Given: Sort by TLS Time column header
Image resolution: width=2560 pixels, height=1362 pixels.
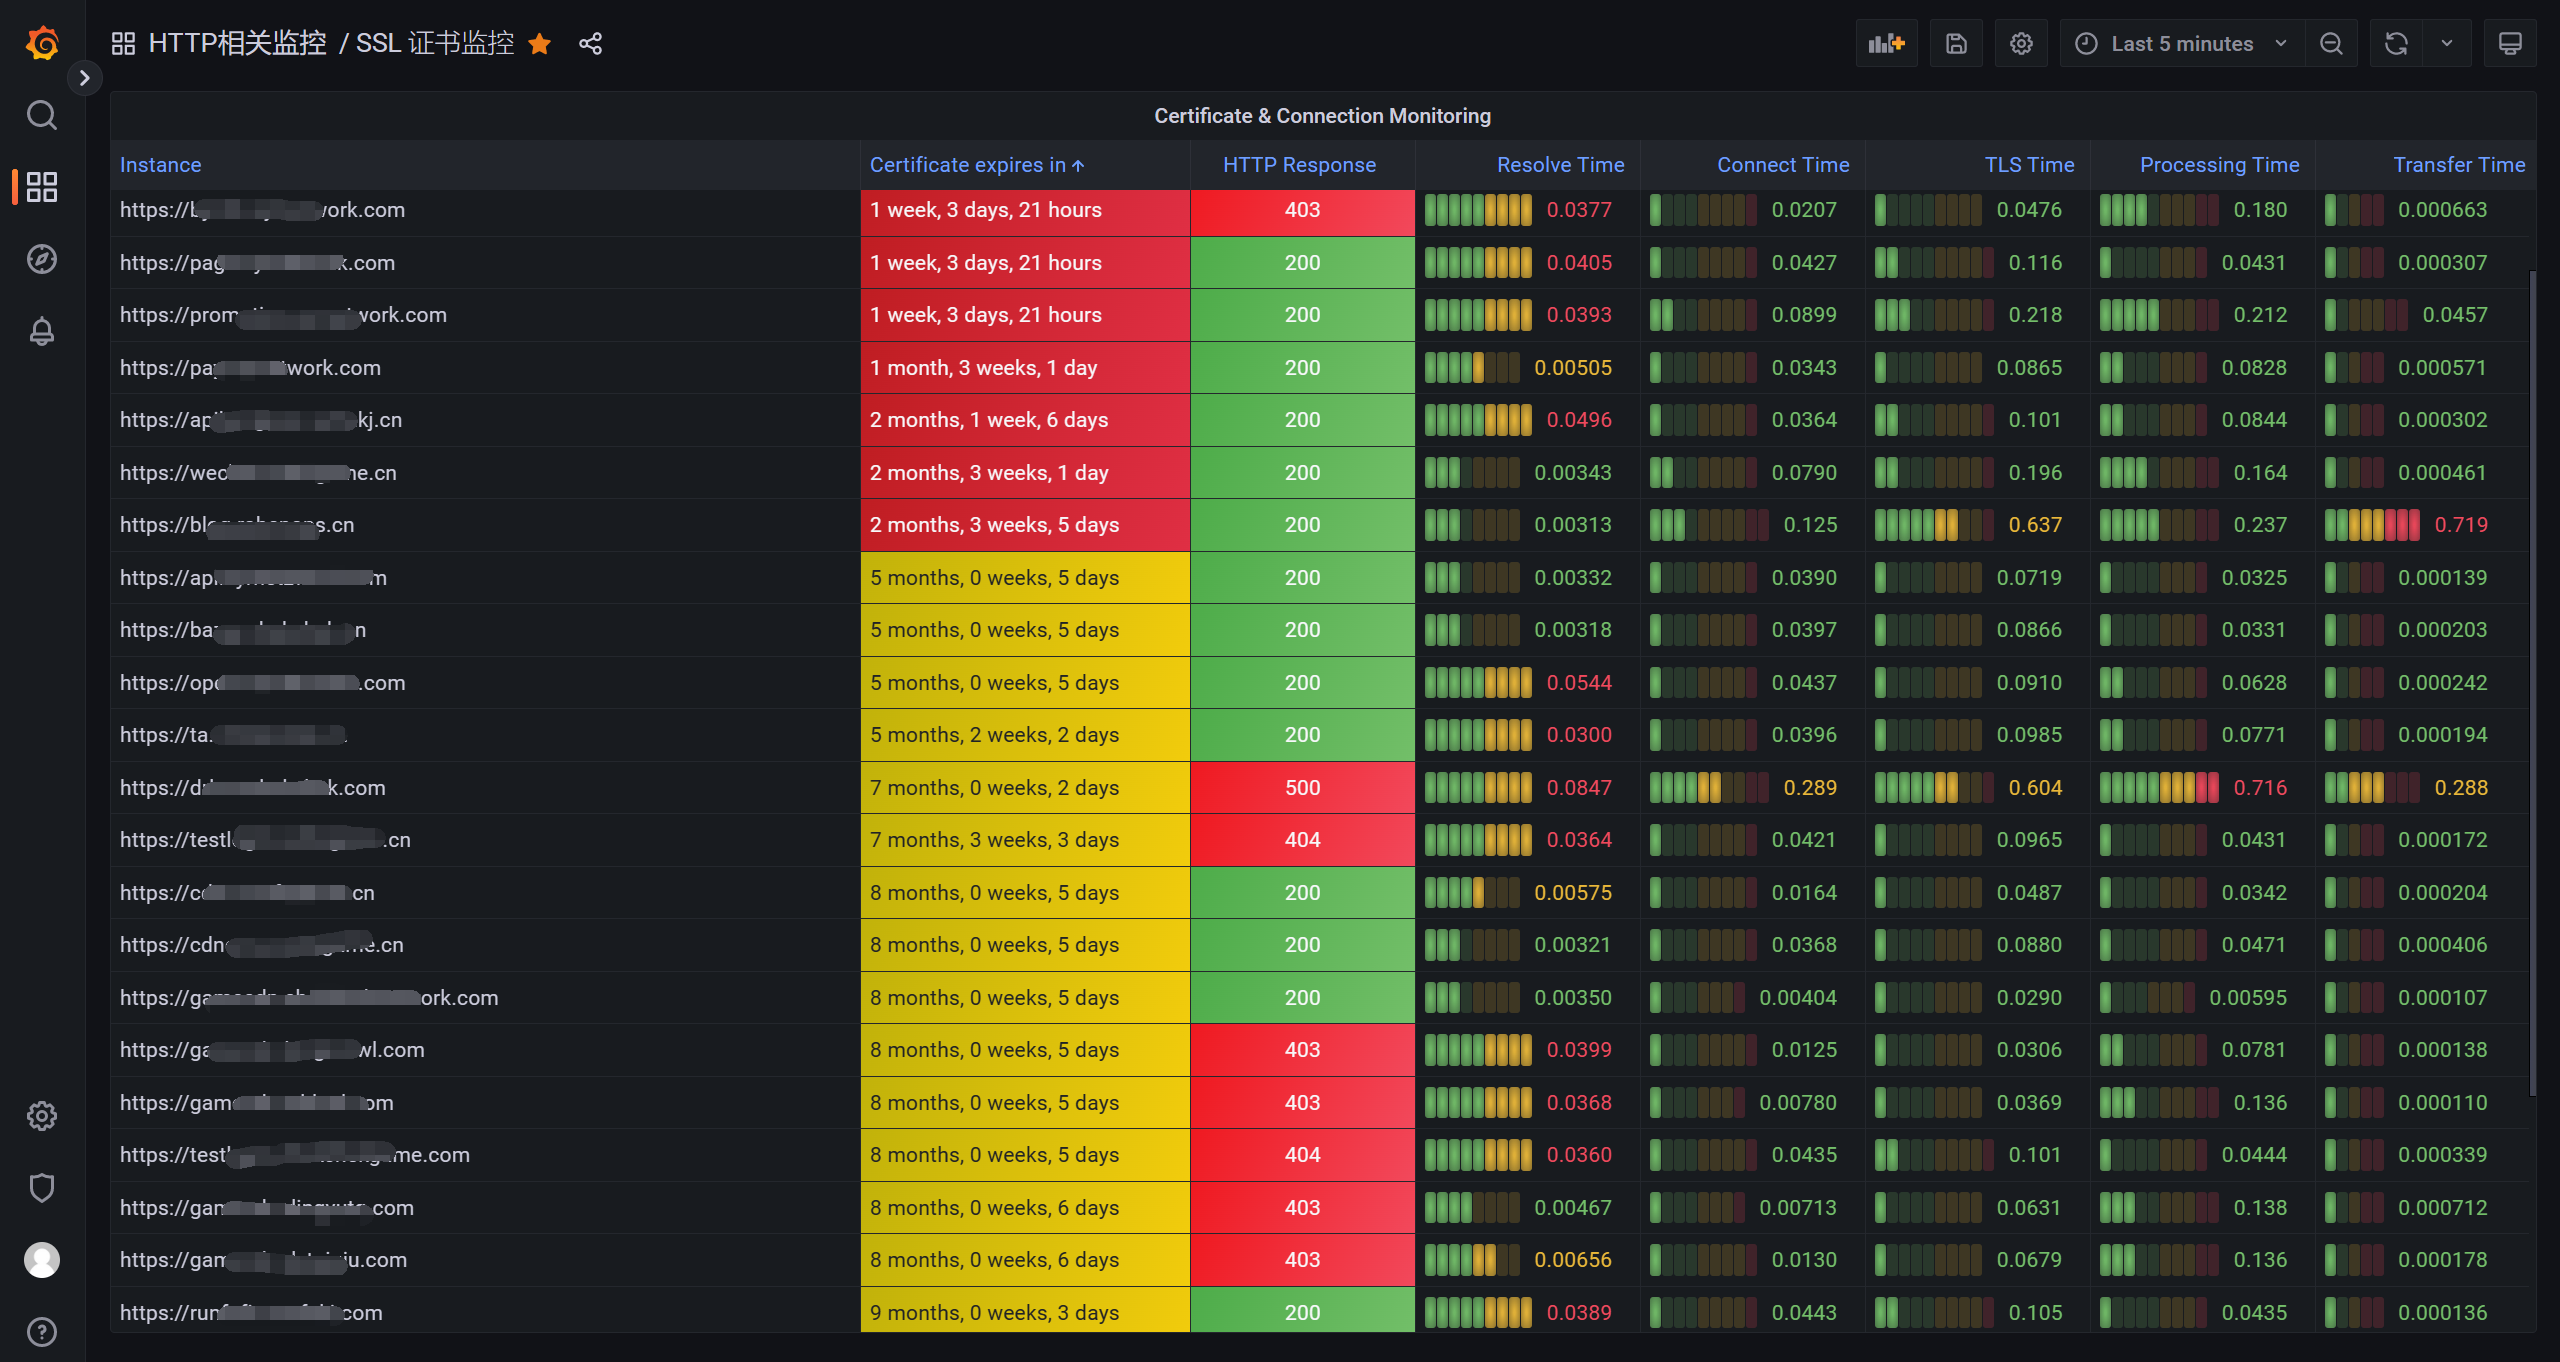Looking at the screenshot, I should click(2029, 165).
